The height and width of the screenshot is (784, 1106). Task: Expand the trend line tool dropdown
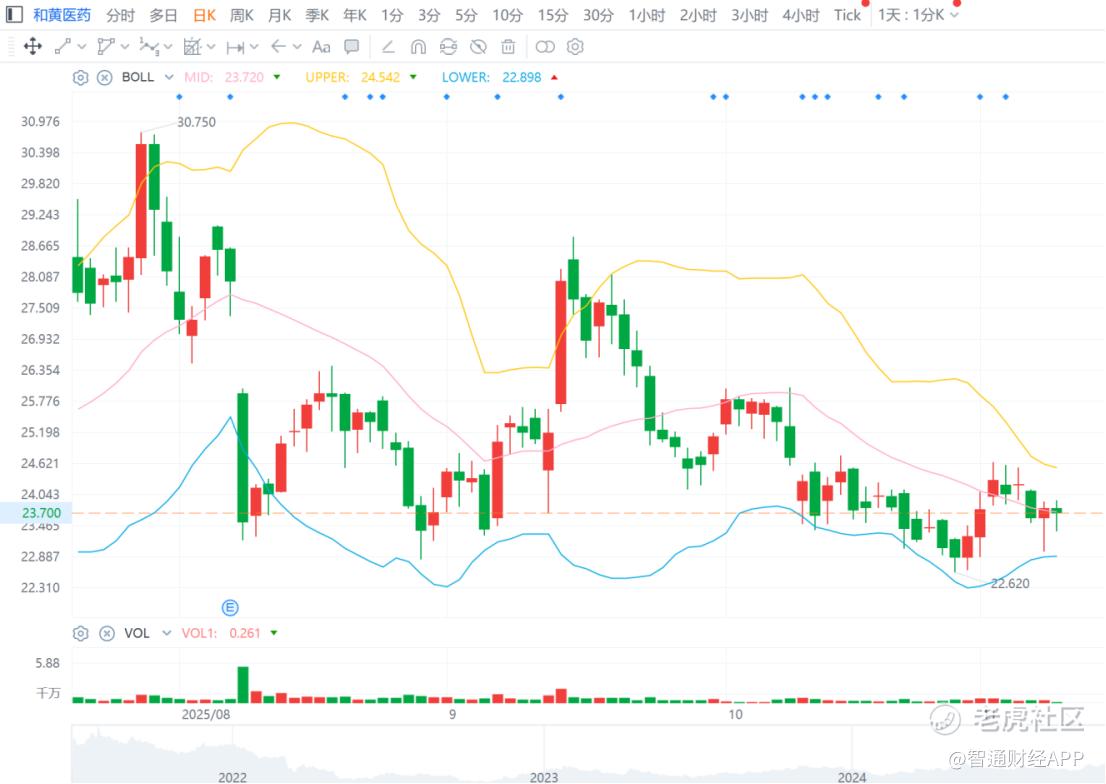82,47
